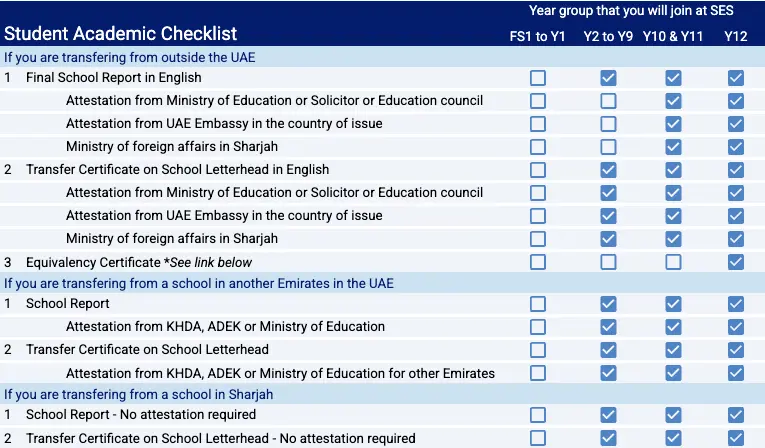765x448 pixels.
Task: Click the 'See link below' text
Action: point(210,263)
